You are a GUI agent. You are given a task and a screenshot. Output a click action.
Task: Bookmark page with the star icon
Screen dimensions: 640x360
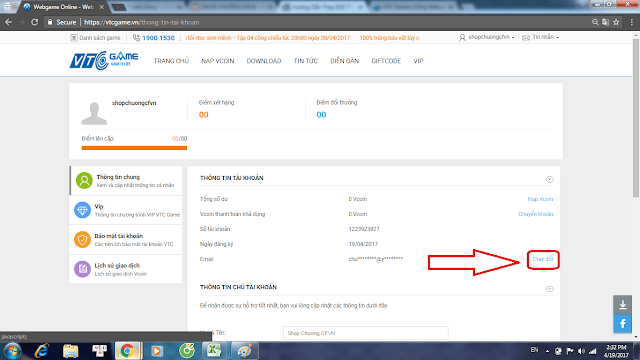pos(616,22)
